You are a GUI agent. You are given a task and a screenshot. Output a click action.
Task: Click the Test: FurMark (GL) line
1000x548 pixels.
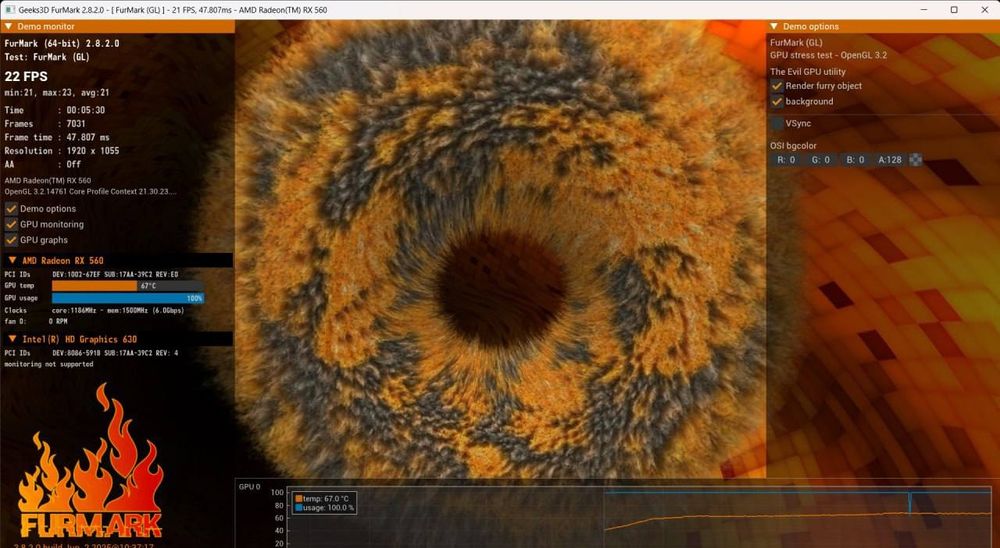click(x=47, y=57)
